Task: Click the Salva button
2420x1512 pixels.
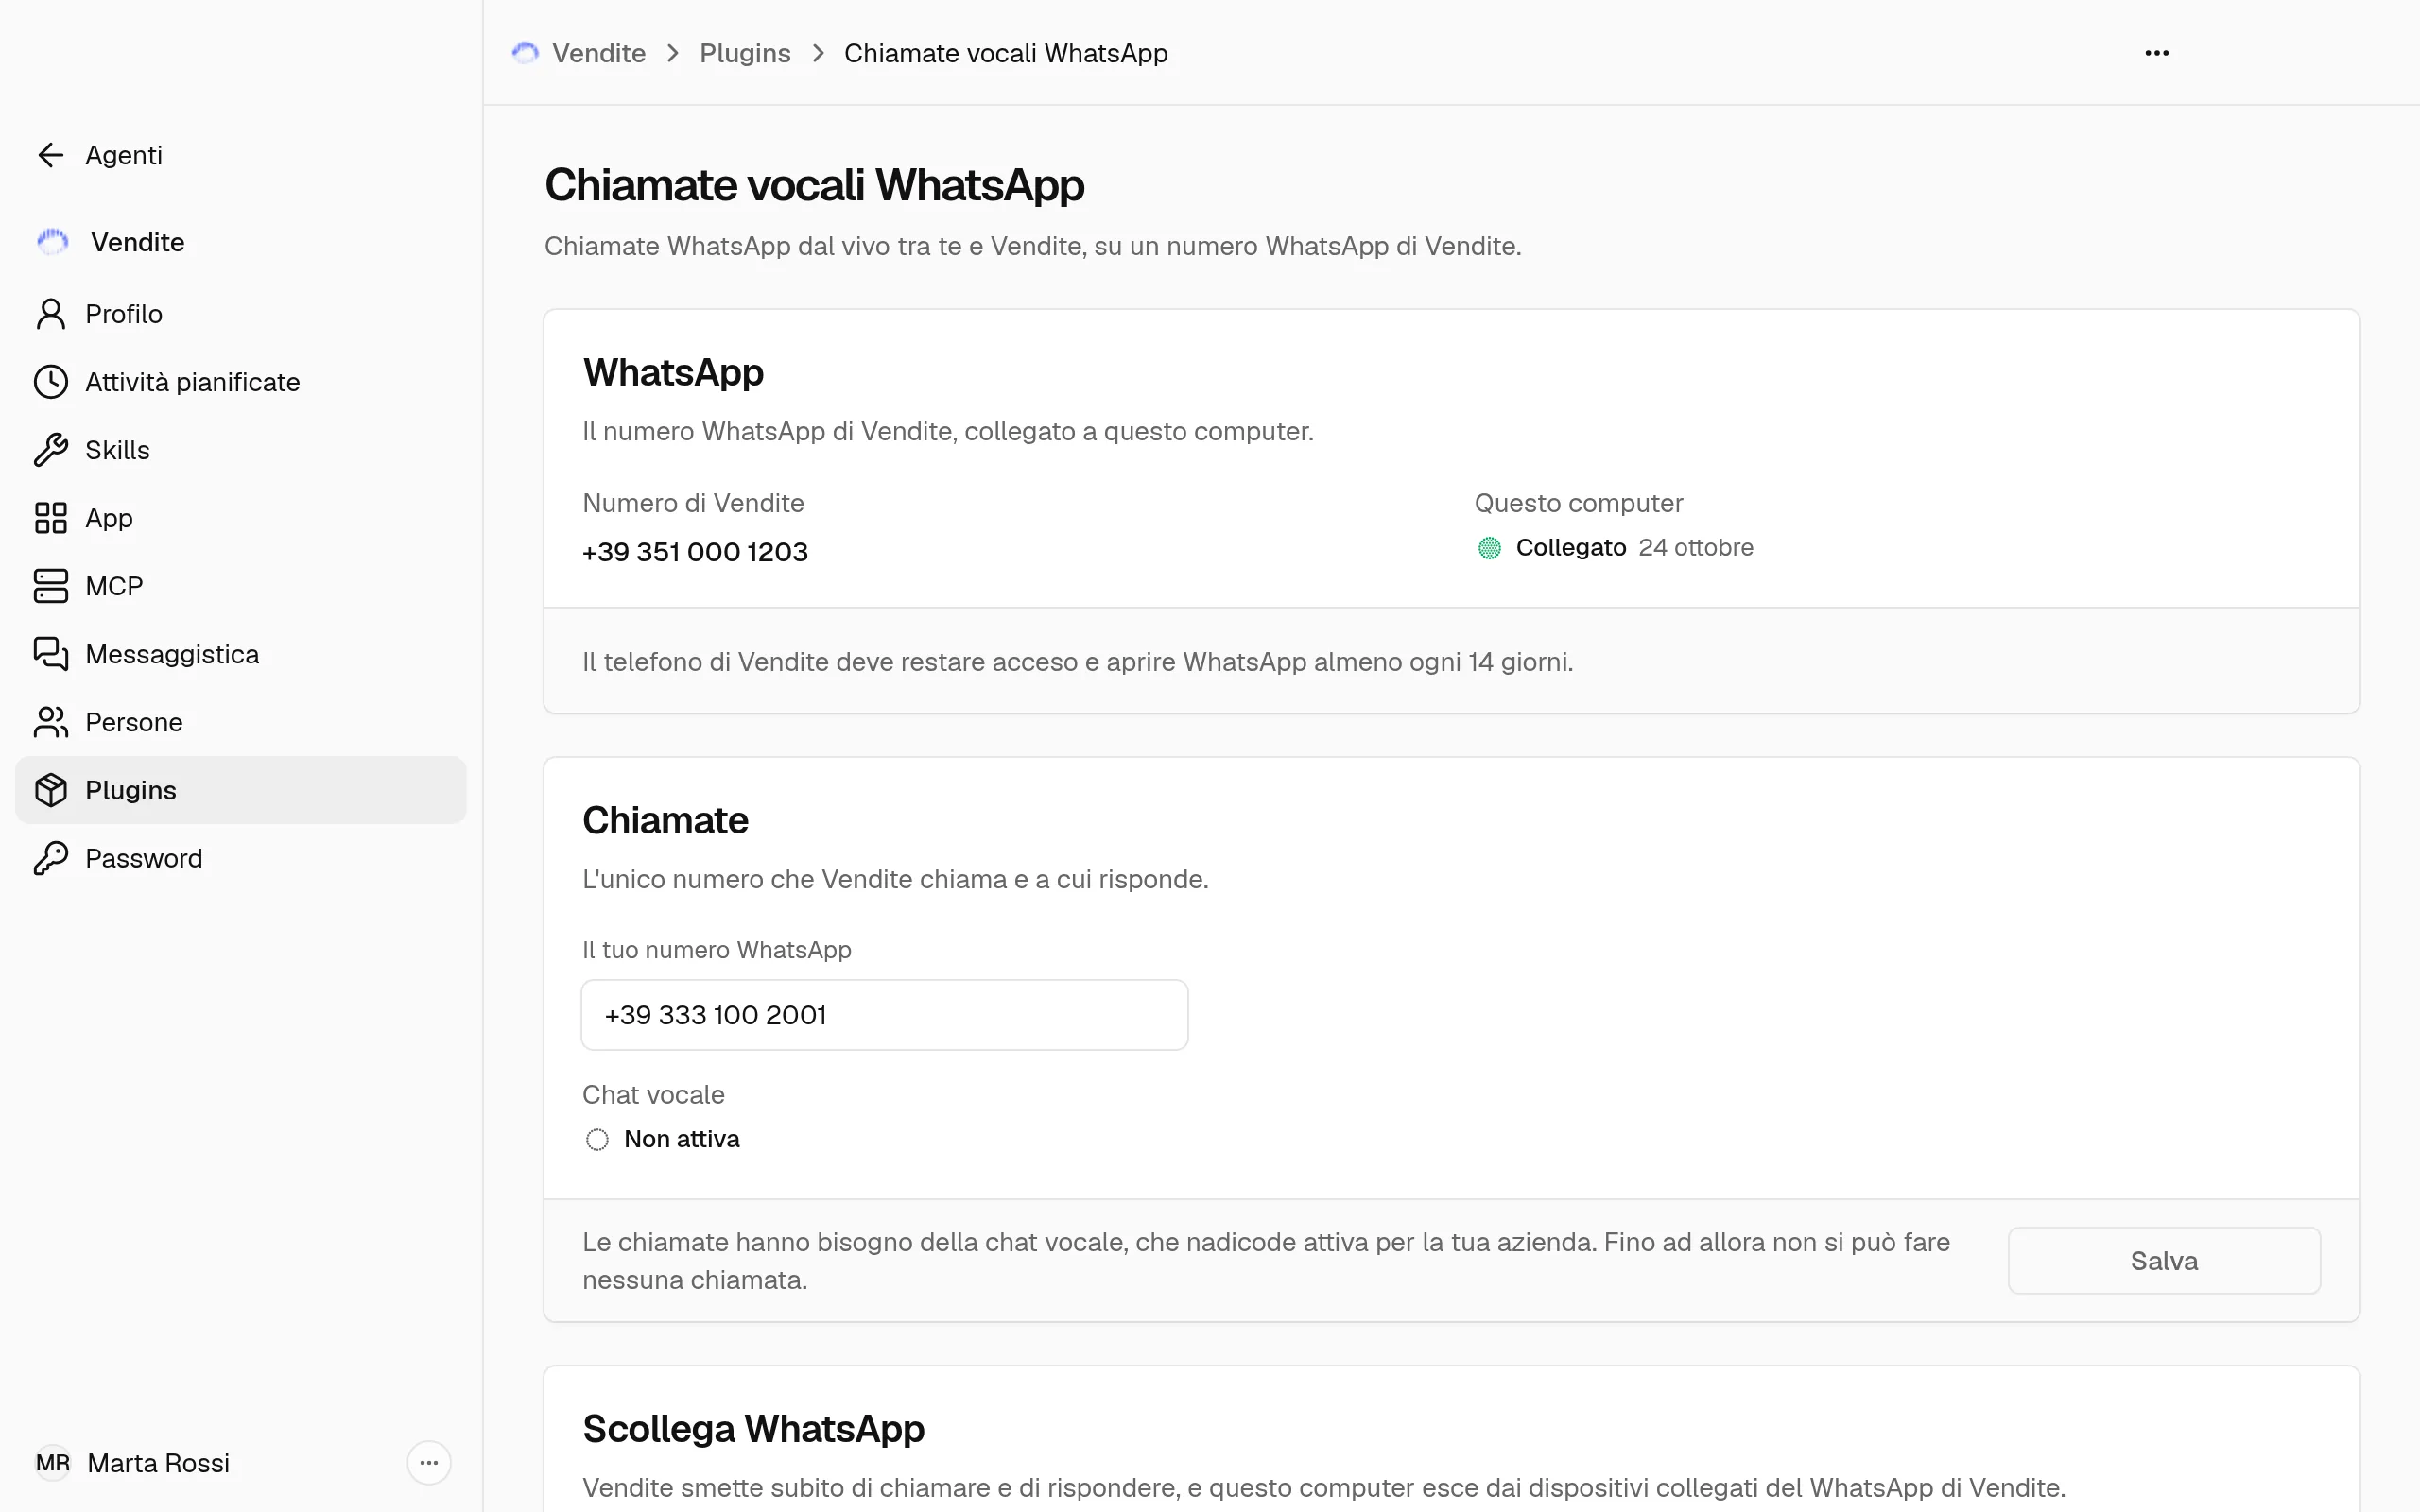Action: click(2164, 1261)
